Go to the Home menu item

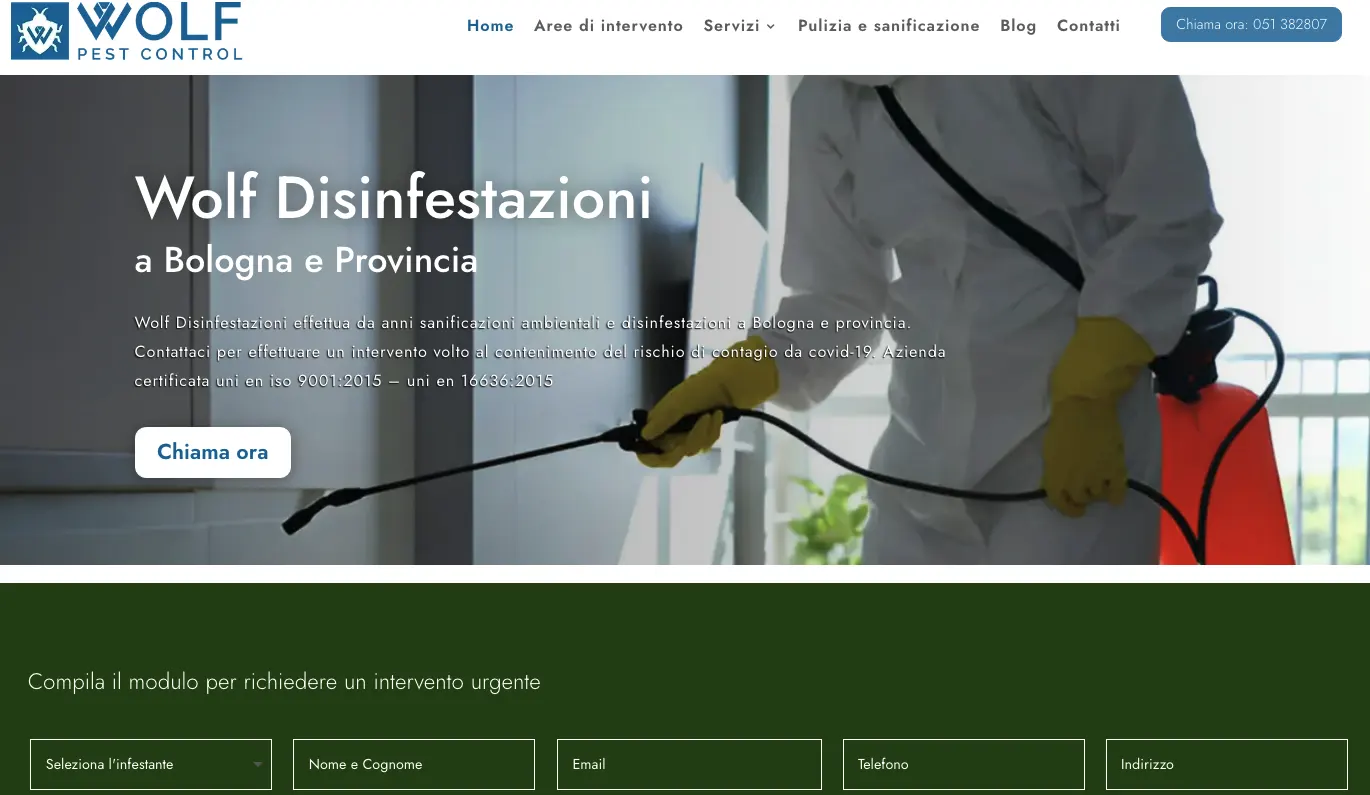[490, 26]
